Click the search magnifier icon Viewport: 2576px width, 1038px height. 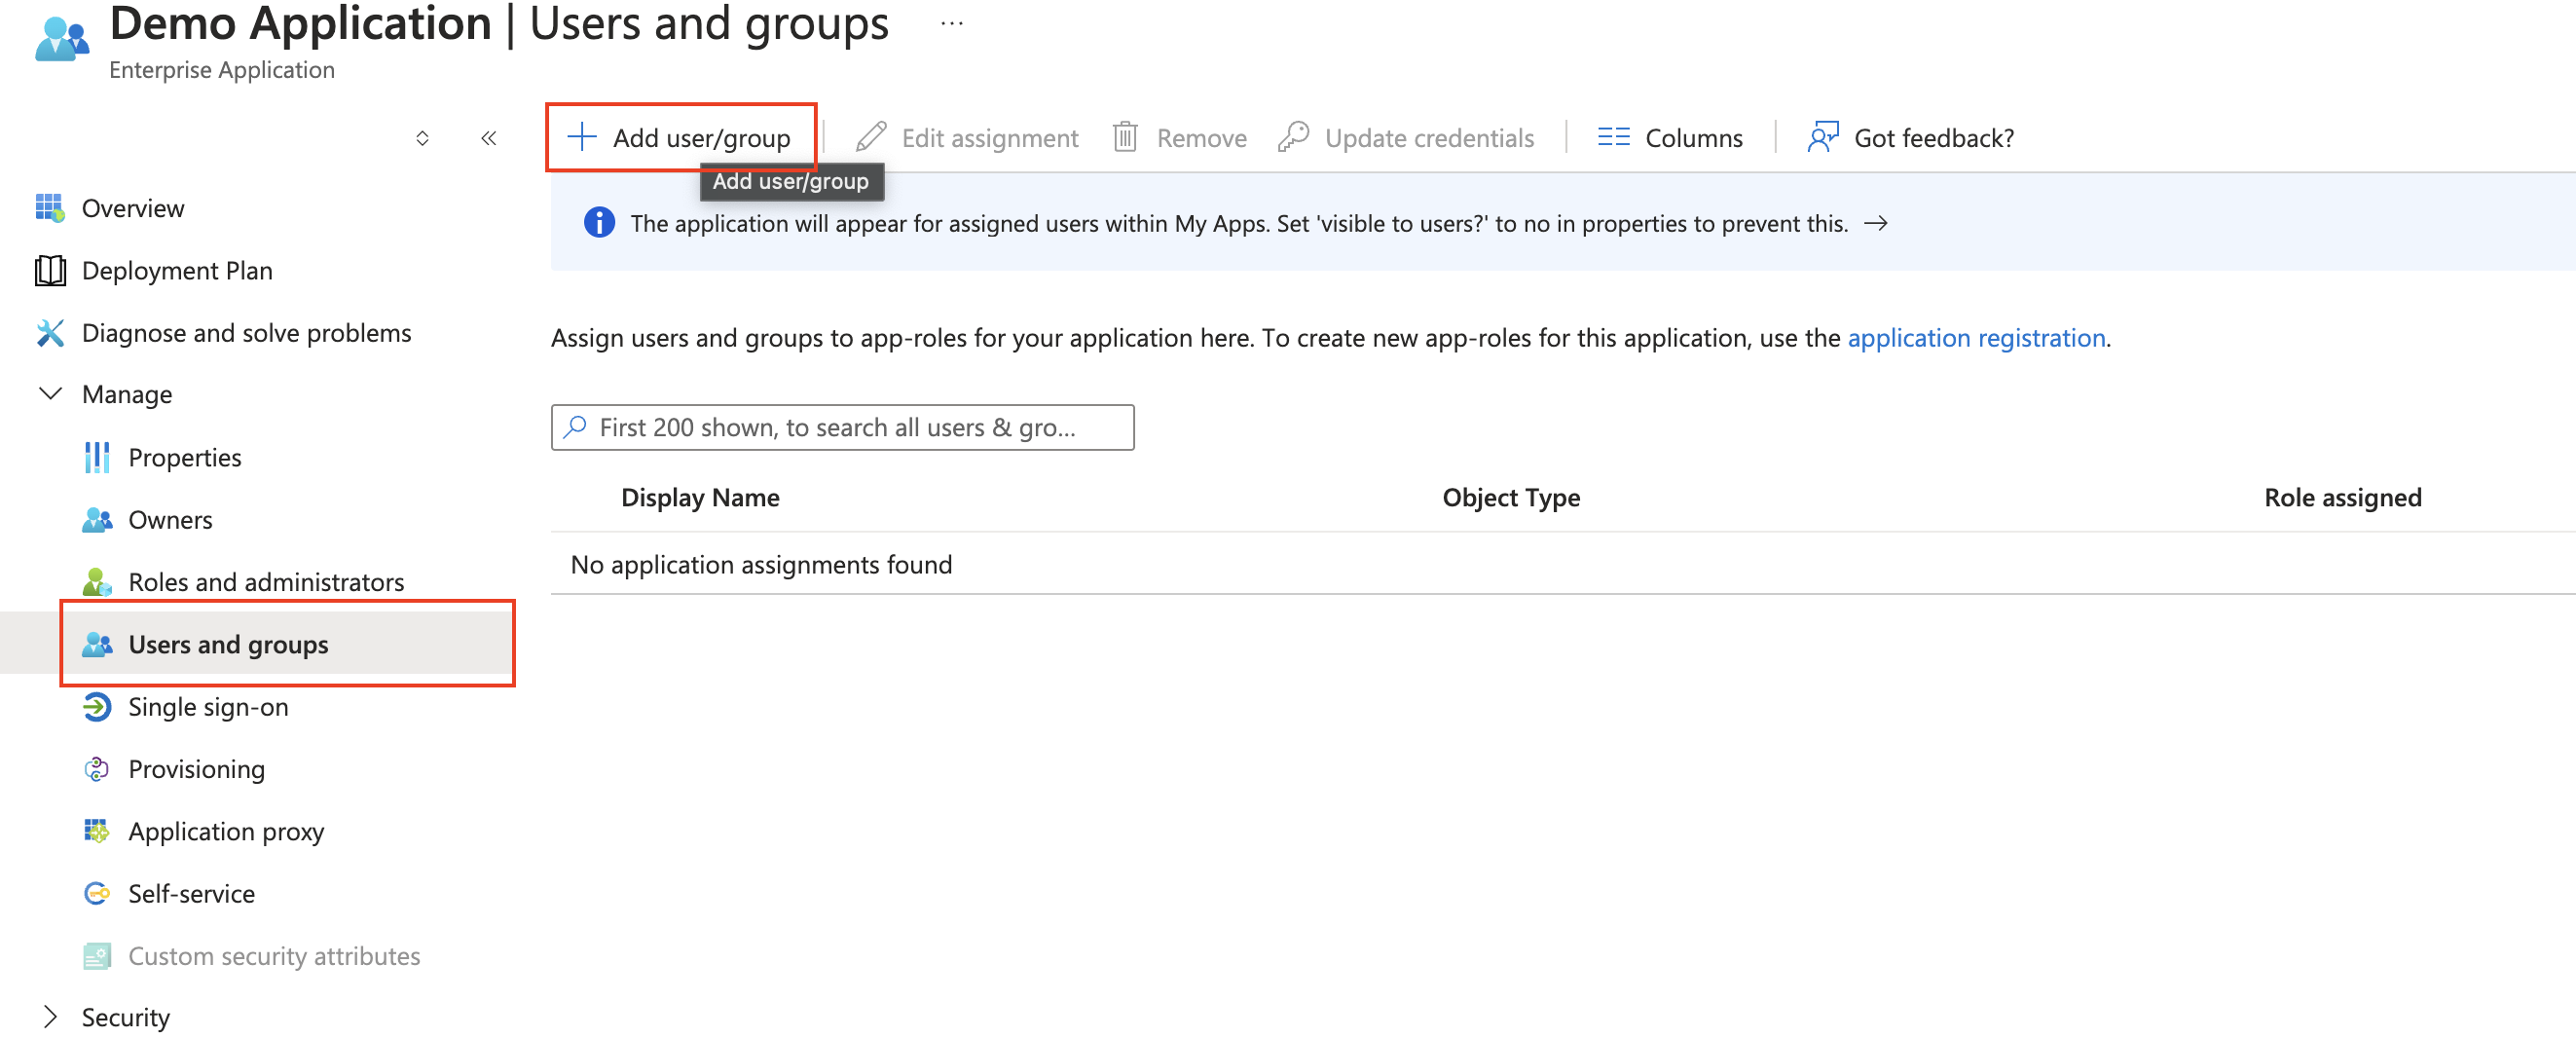pos(575,427)
